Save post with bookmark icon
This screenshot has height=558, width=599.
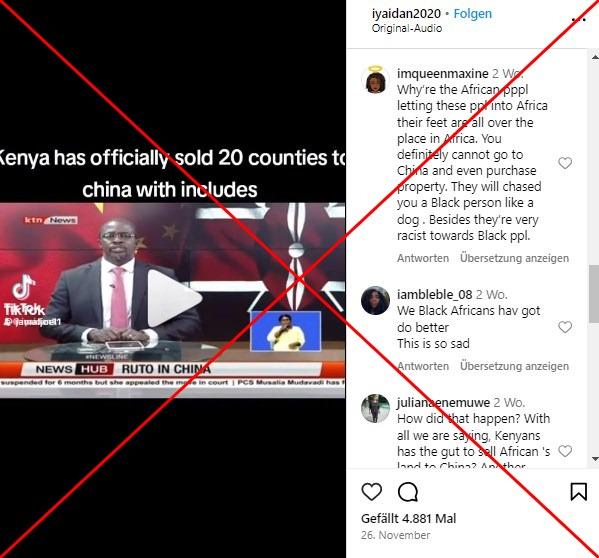click(x=578, y=492)
